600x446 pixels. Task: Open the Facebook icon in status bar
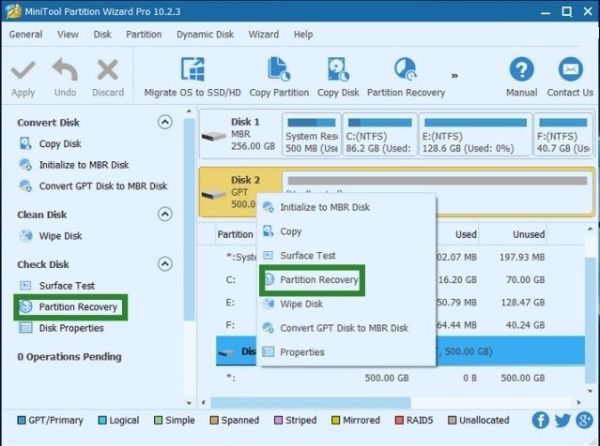pos(541,421)
